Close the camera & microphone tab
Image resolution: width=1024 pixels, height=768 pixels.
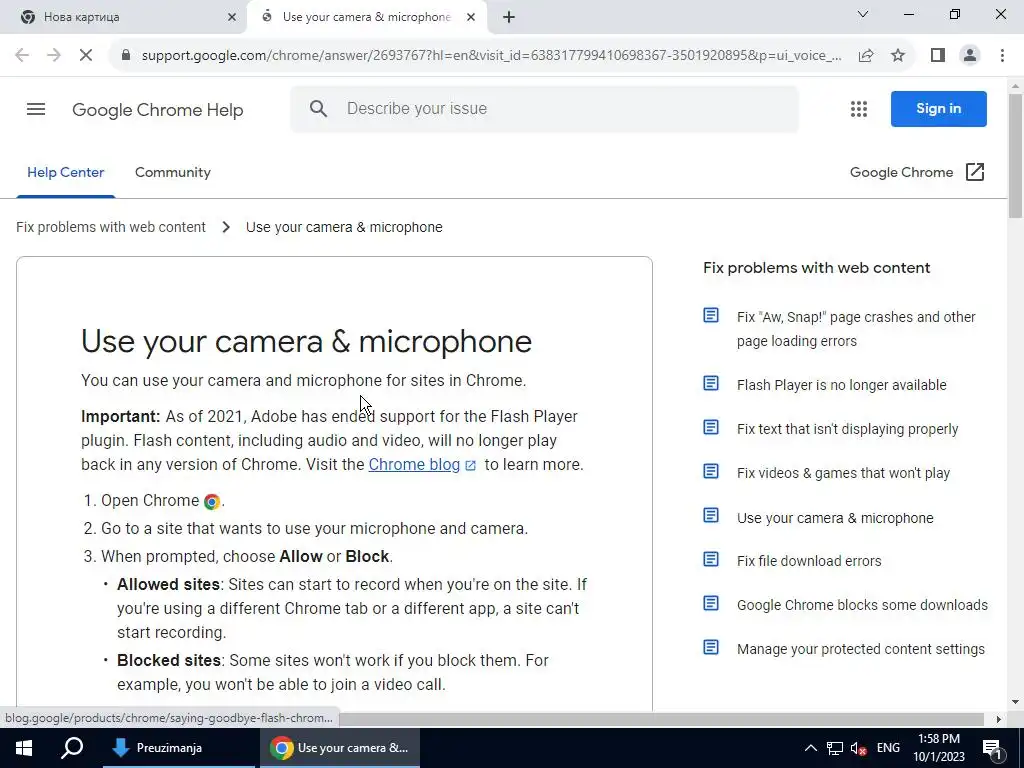471,17
